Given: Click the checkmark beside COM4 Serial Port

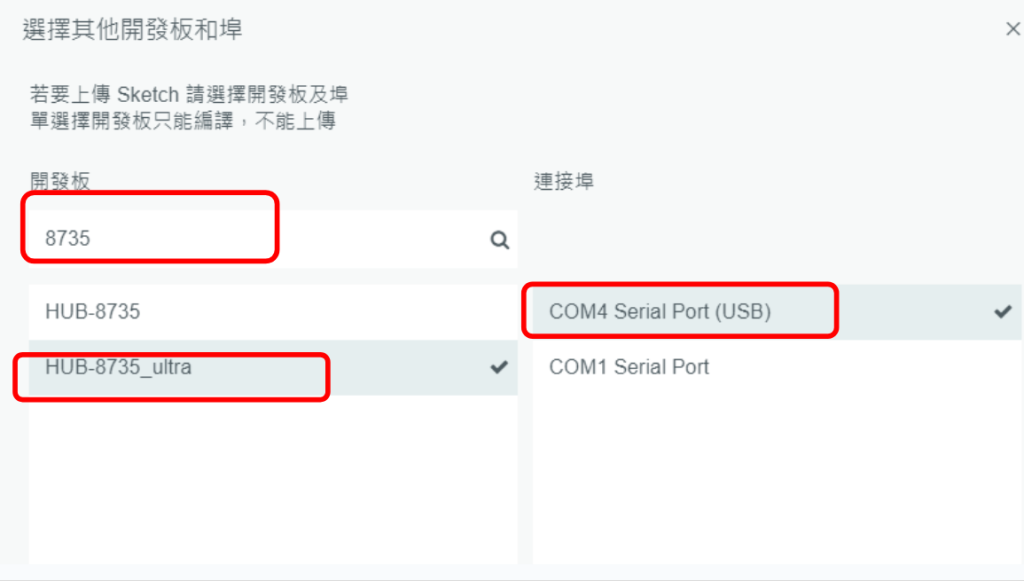Looking at the screenshot, I should 1003,312.
